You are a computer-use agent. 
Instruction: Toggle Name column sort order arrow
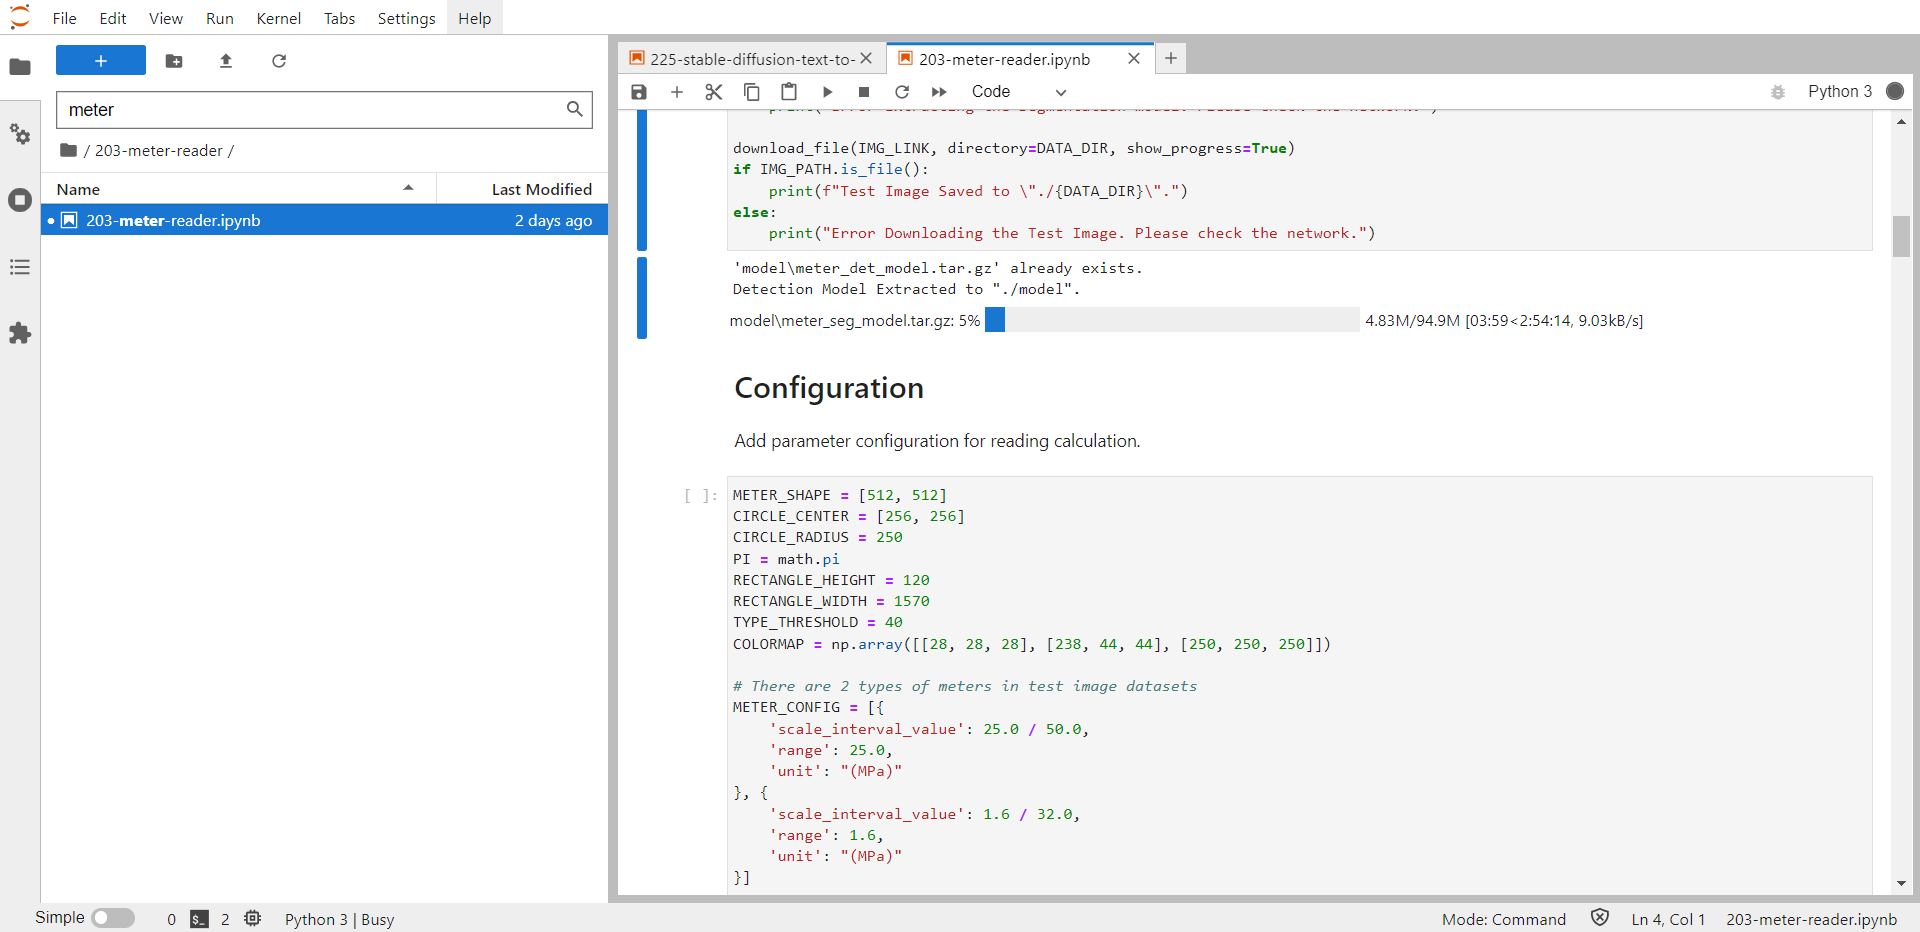point(409,187)
